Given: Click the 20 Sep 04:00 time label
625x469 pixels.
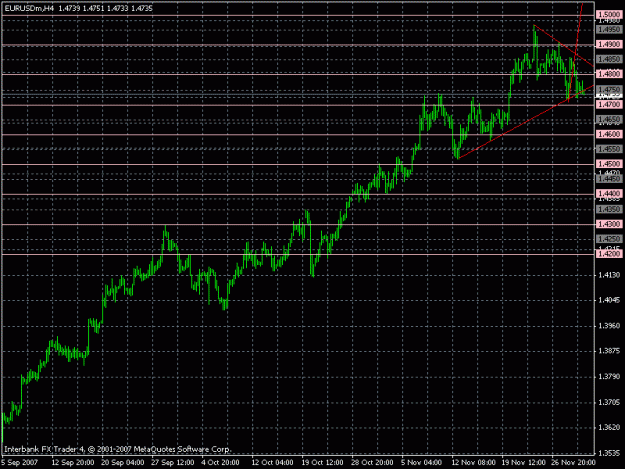Looking at the screenshot, I should pyautogui.click(x=122, y=463).
